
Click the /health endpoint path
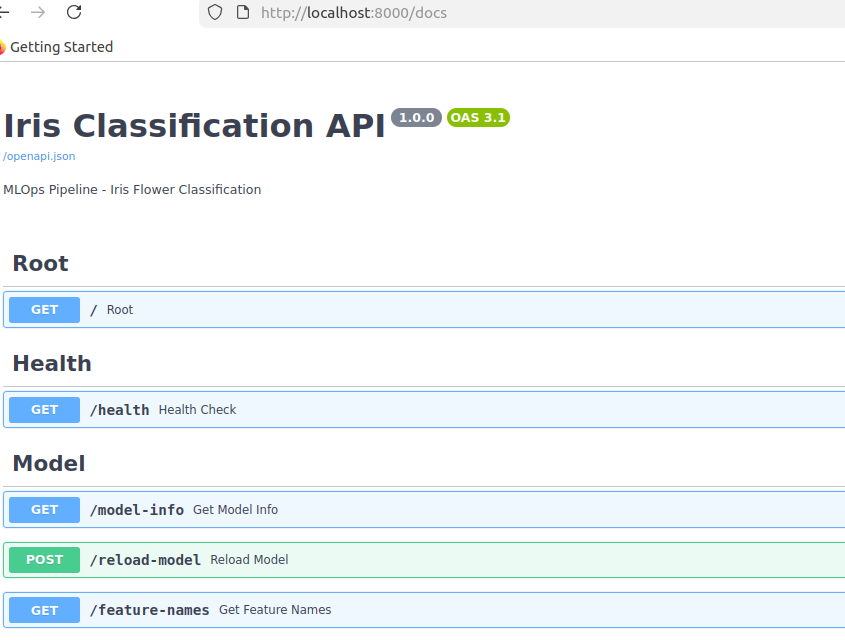pos(120,410)
